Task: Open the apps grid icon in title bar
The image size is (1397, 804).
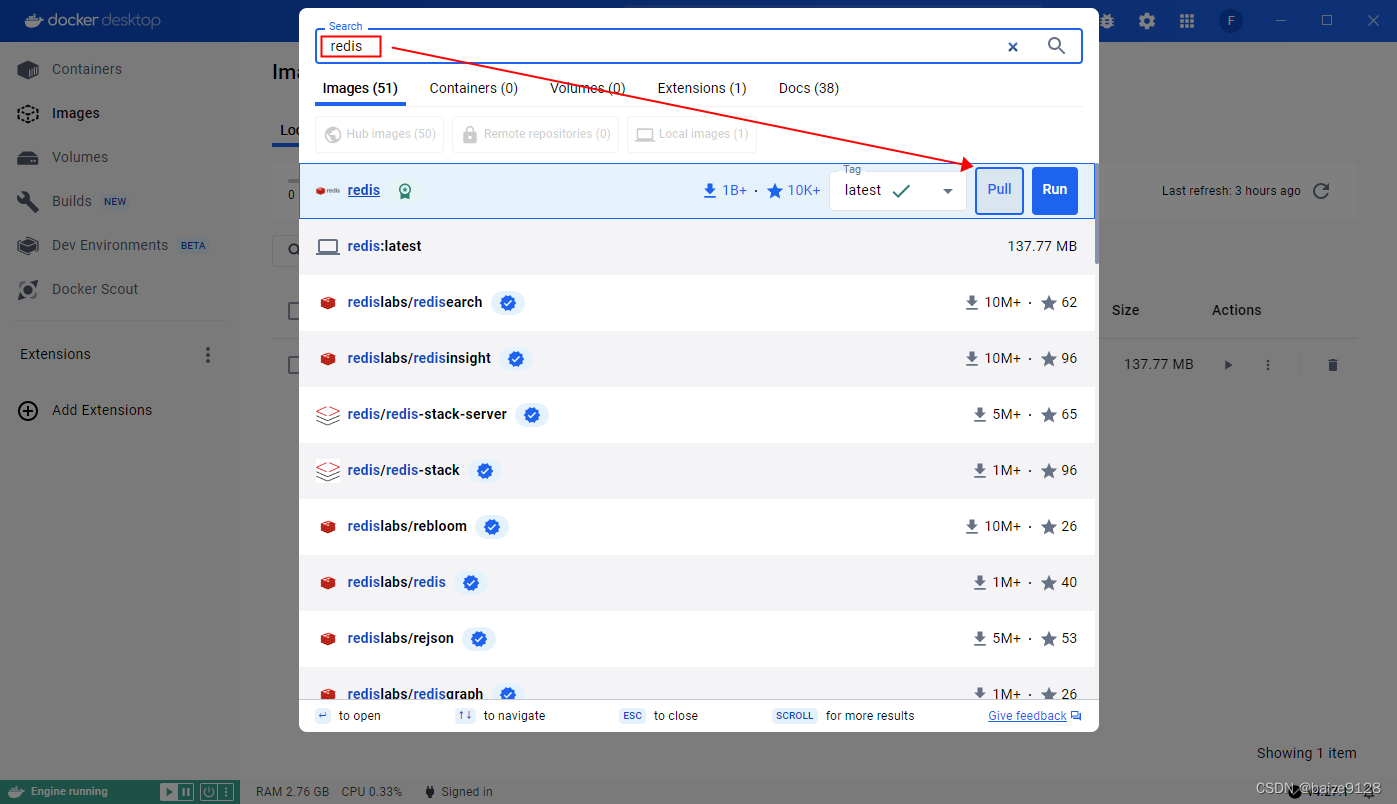Action: pos(1187,21)
